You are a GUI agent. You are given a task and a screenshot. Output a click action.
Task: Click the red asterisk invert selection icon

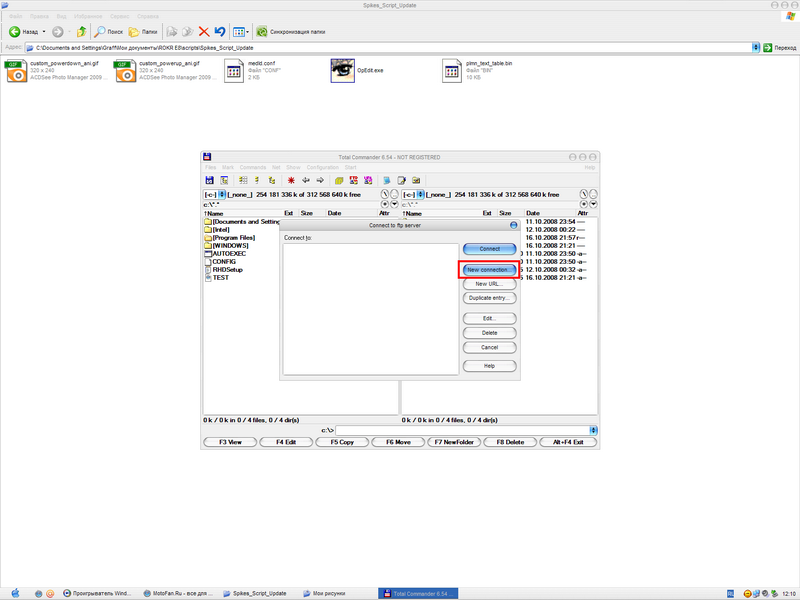tap(291, 180)
